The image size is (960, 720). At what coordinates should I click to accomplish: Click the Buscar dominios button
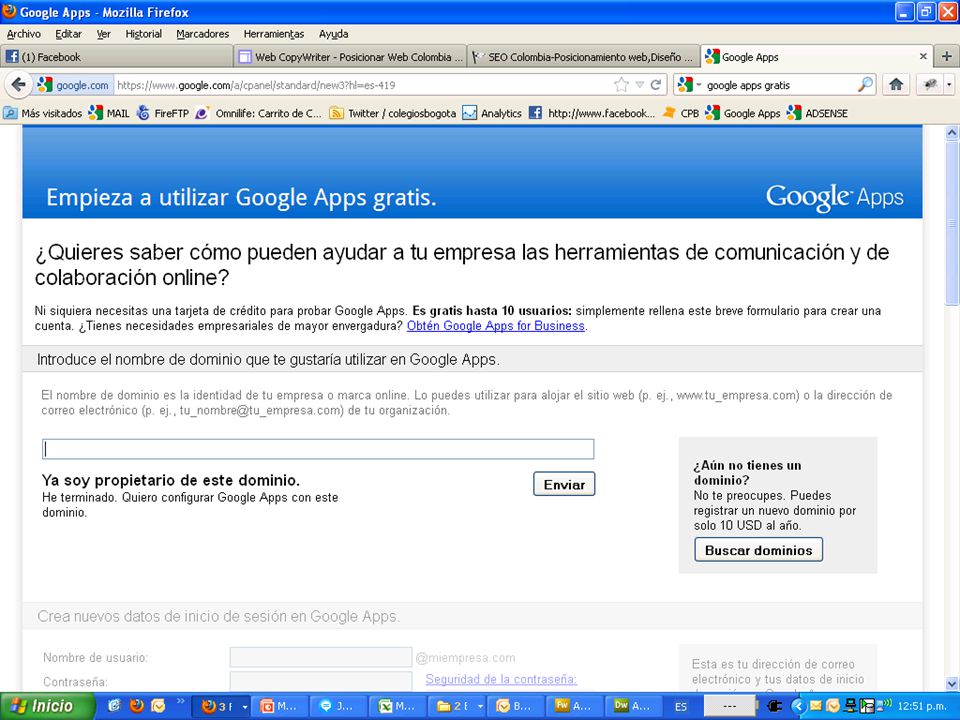coord(759,550)
